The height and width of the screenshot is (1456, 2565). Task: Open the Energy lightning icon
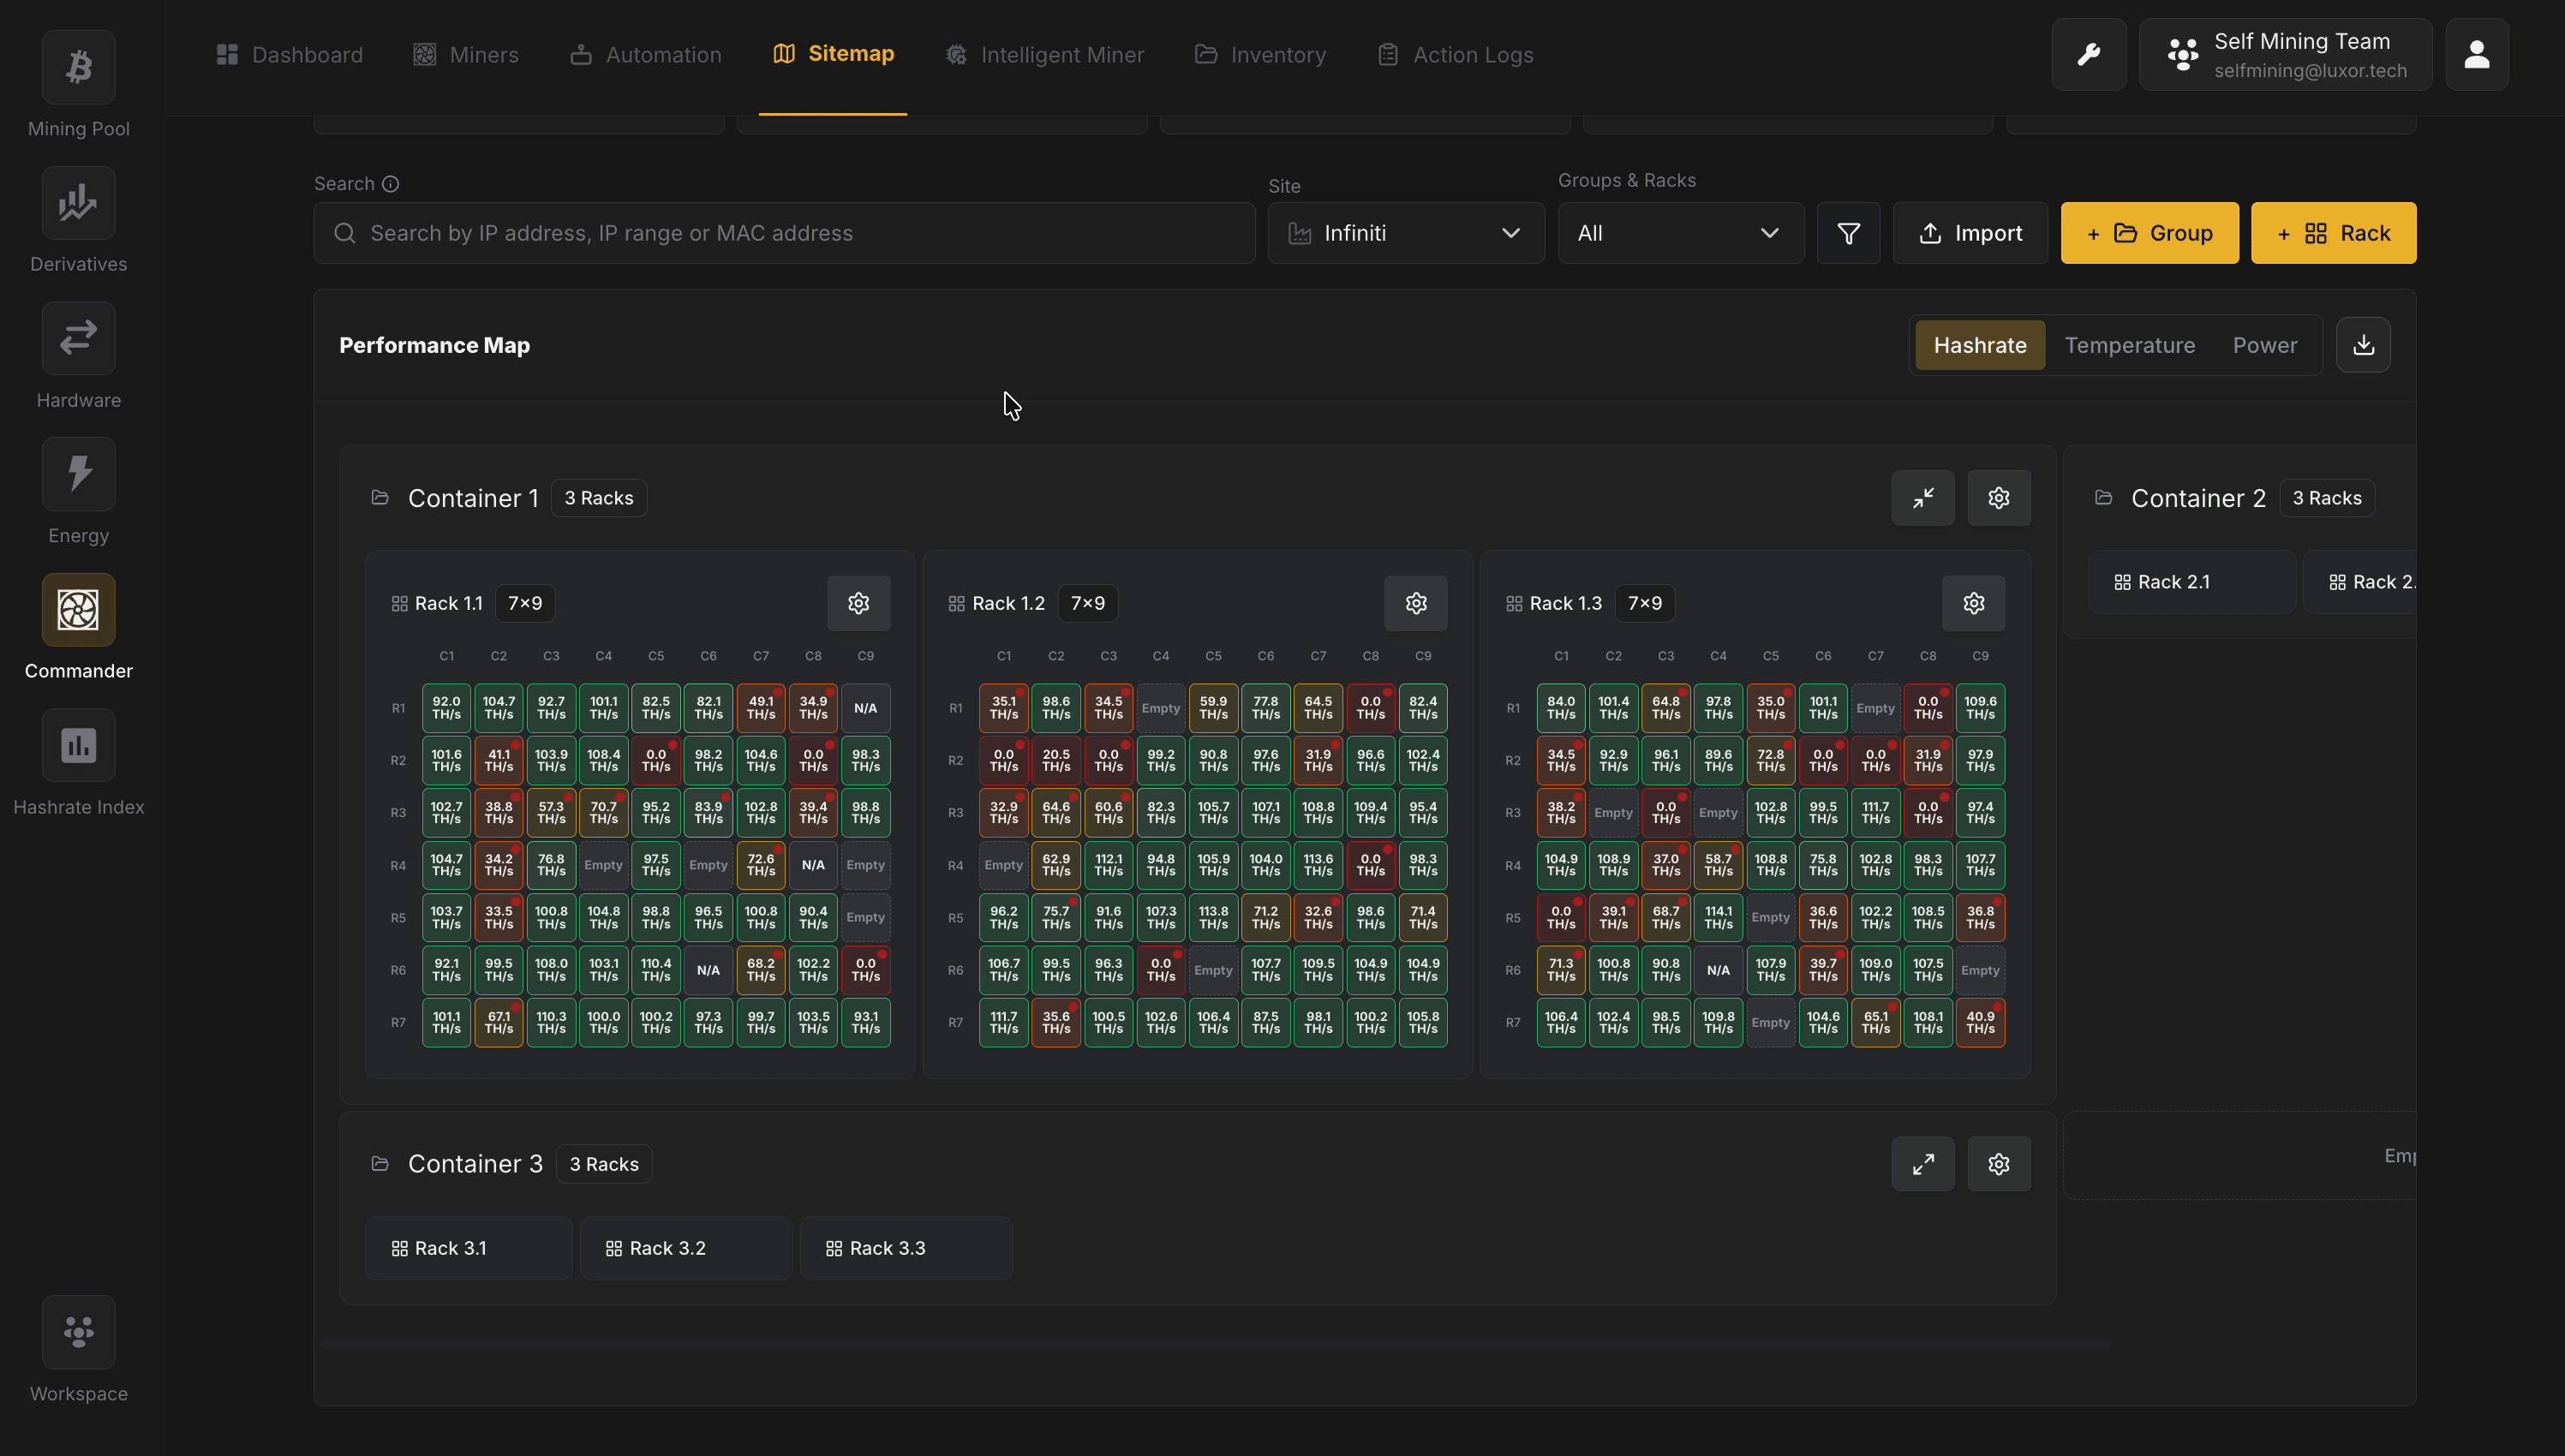tap(78, 474)
